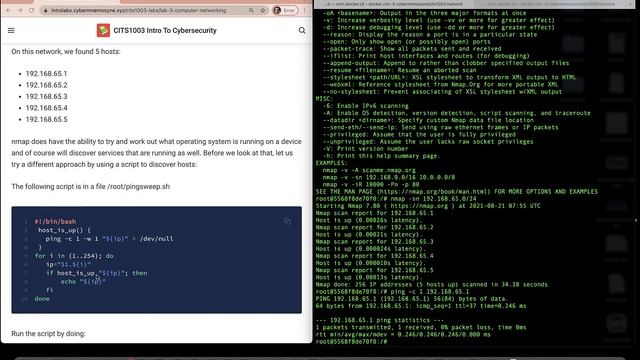Click the 'Run the script by doing:' text
This screenshot has width=640, height=360.
49,333
